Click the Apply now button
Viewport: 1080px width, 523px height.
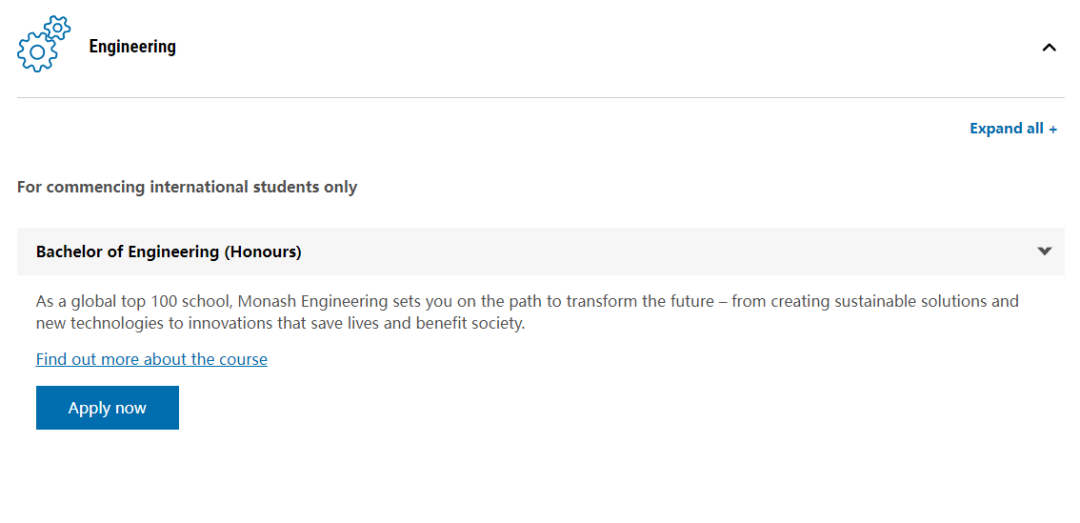point(107,408)
